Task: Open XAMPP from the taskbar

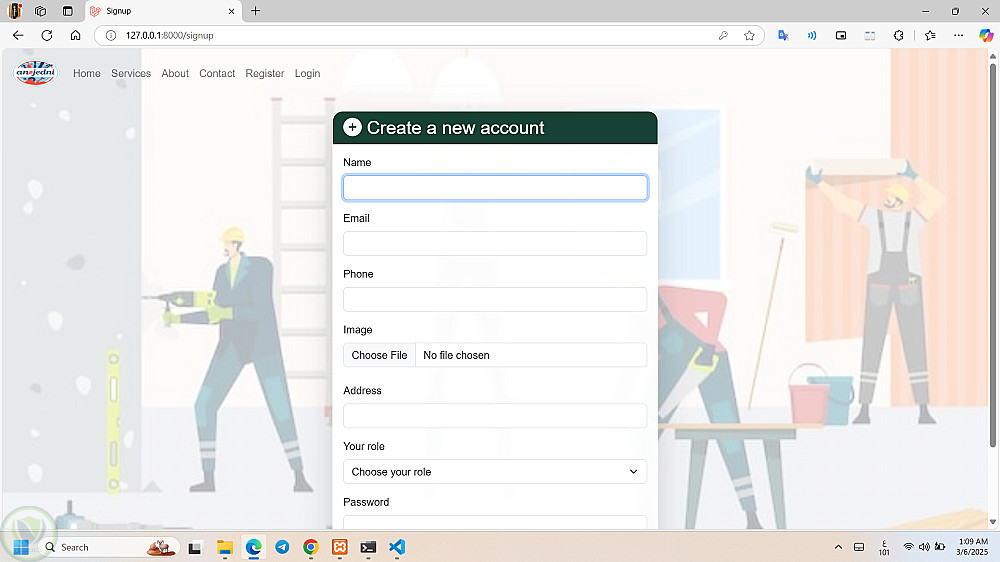Action: pos(339,547)
